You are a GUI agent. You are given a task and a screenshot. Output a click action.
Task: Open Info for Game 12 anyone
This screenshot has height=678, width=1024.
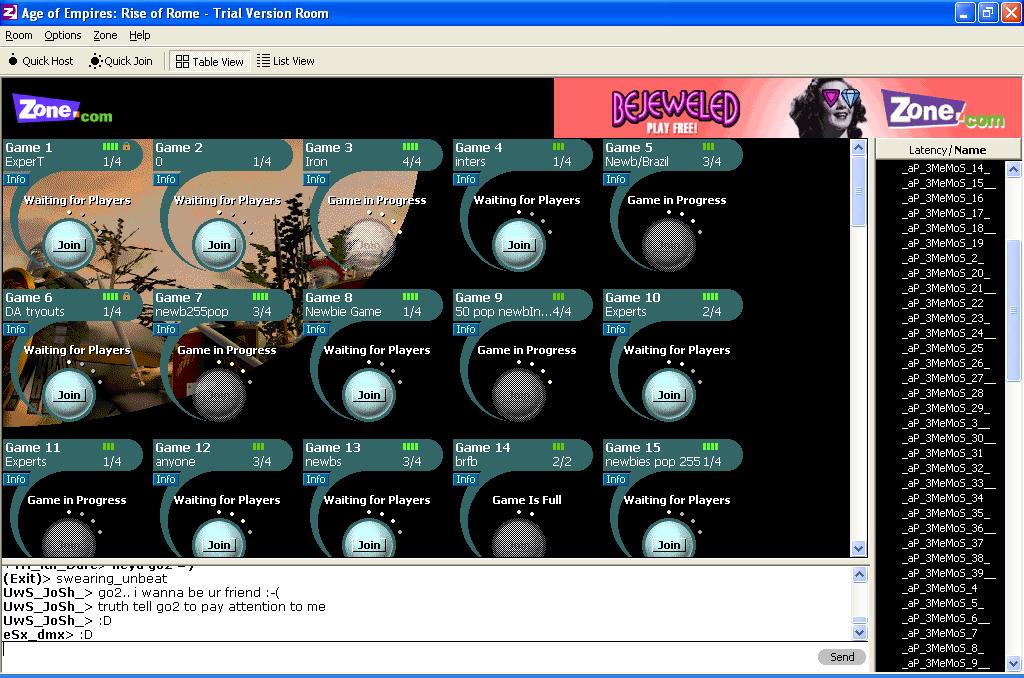tap(166, 479)
